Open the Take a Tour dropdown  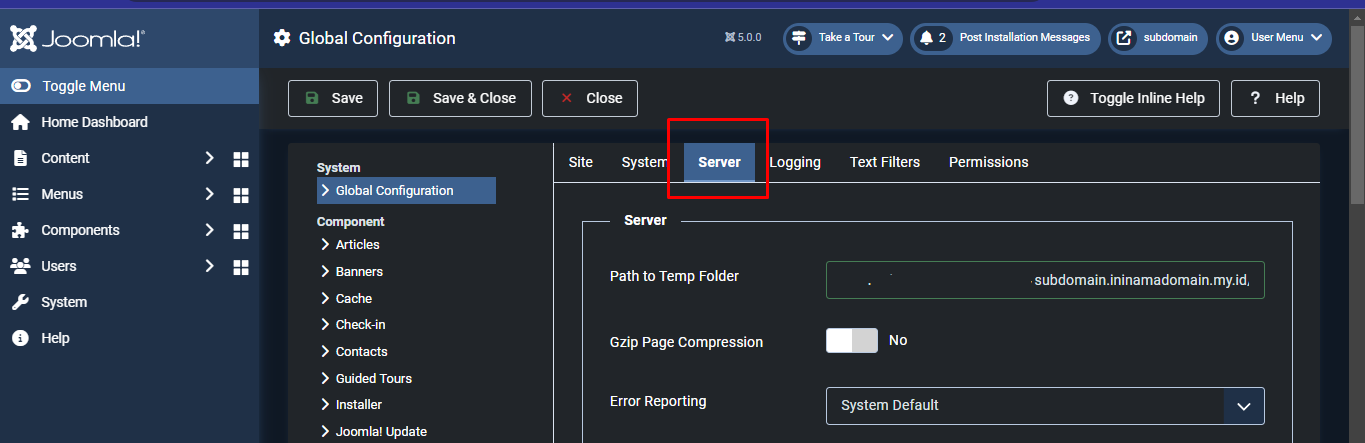[843, 38]
